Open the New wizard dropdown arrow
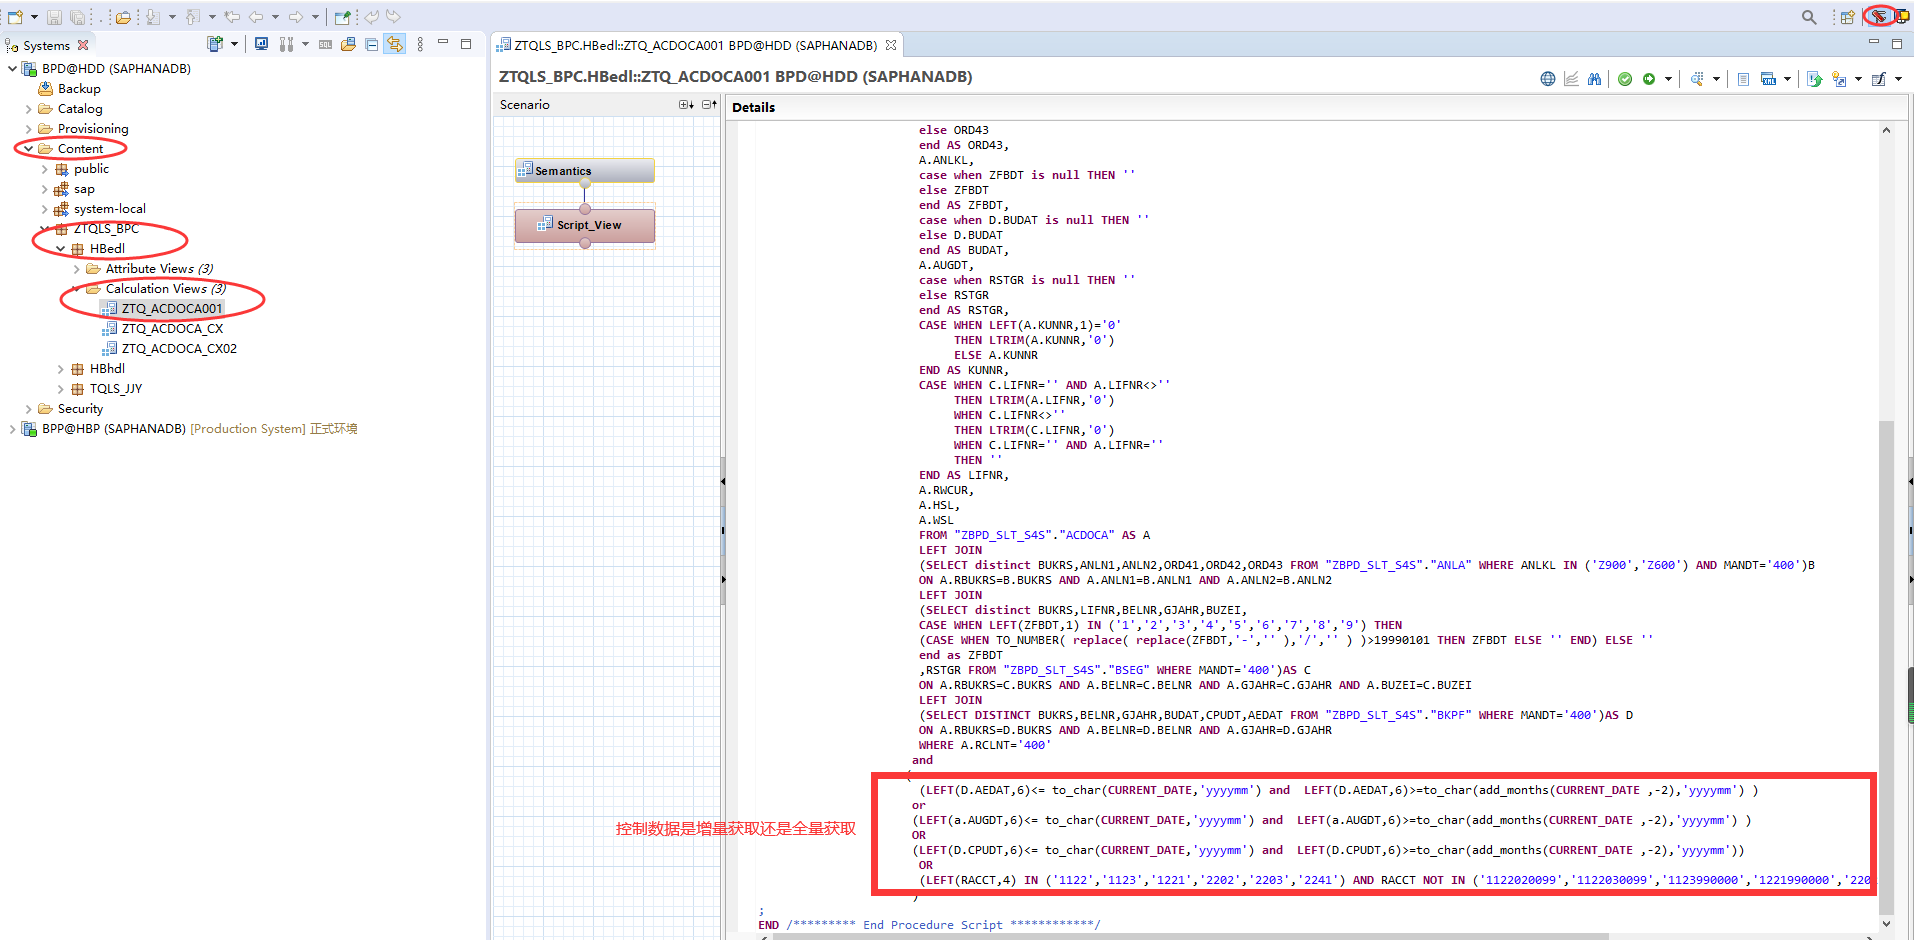The width and height of the screenshot is (1914, 940). [x=34, y=17]
